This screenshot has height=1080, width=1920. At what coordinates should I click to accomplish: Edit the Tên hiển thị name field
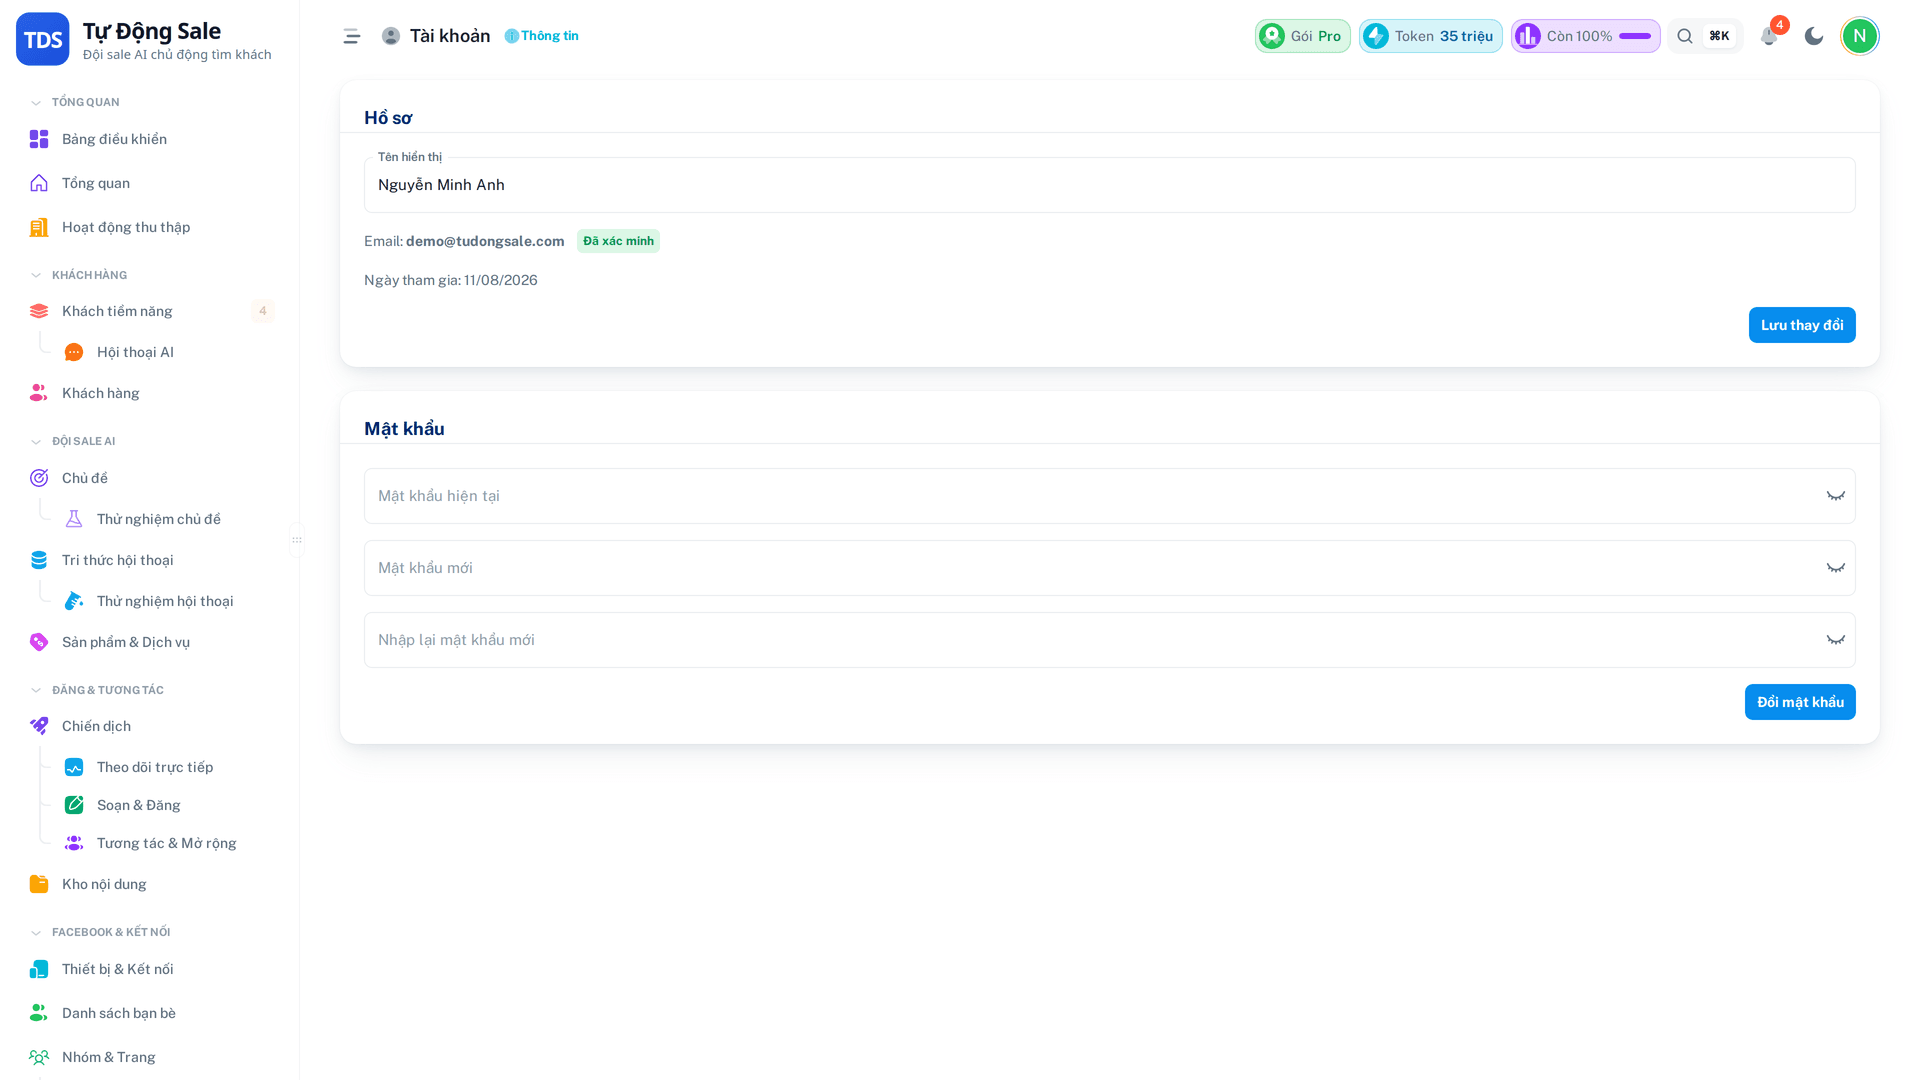[x=1110, y=185]
